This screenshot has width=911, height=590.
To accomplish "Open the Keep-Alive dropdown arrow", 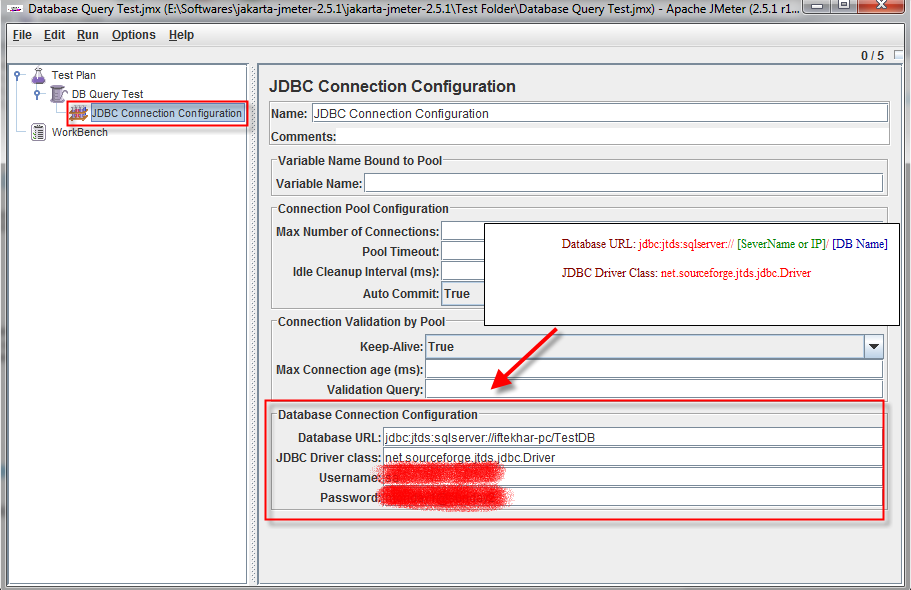I will pos(873,346).
